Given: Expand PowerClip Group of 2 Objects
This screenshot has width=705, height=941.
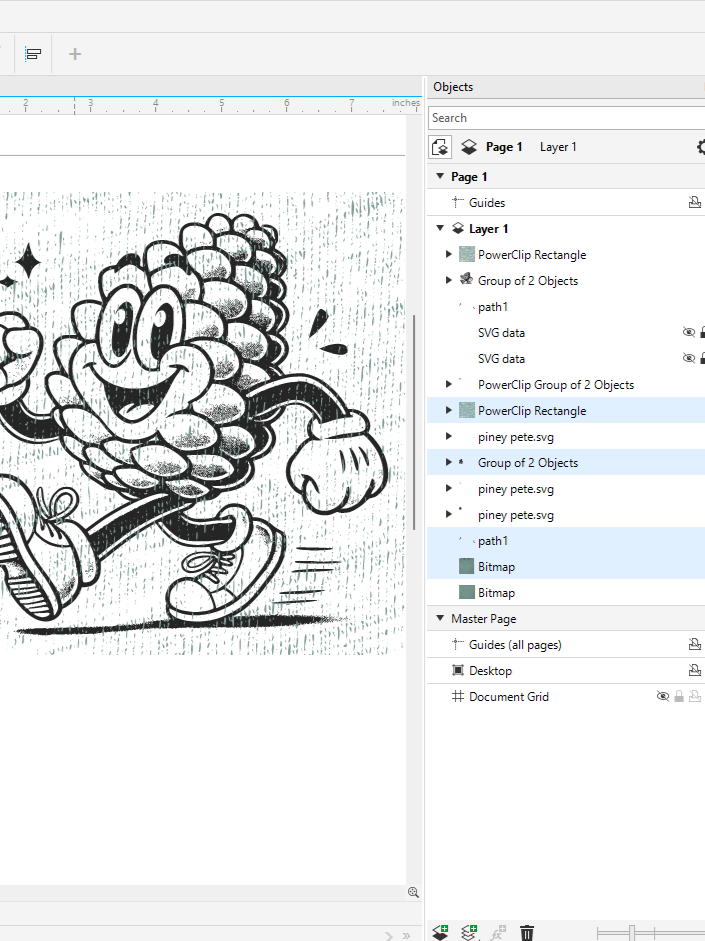Looking at the screenshot, I should 448,384.
